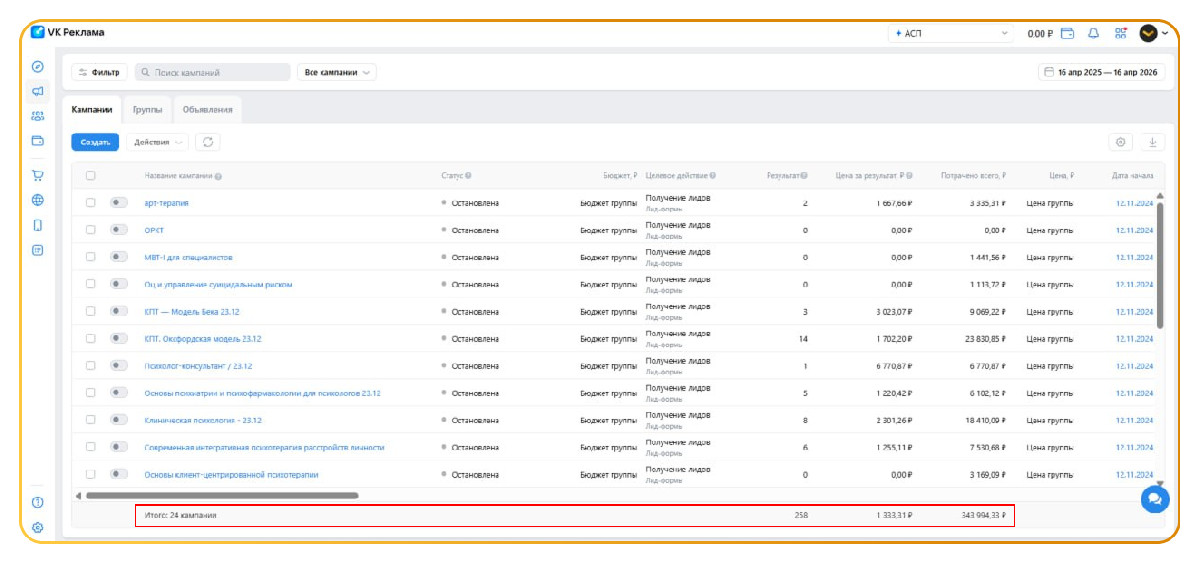
Task: Open the audiences icon in left sidebar
Action: click(x=37, y=116)
